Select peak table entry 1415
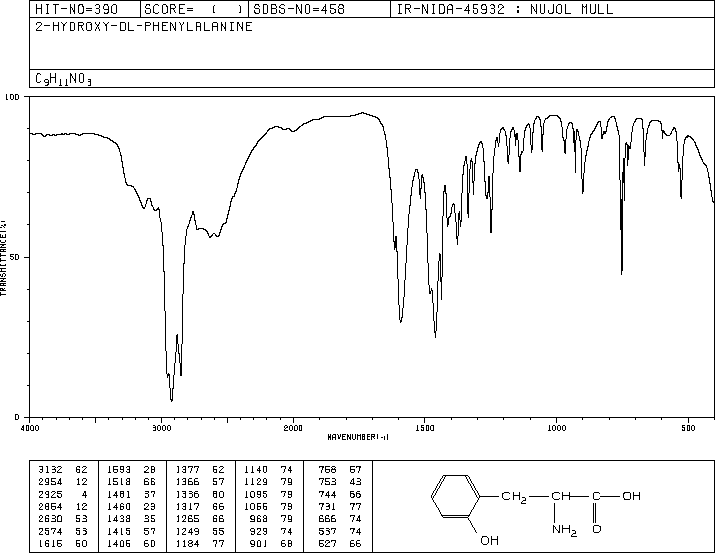This screenshot has width=715, height=553. pyautogui.click(x=119, y=531)
